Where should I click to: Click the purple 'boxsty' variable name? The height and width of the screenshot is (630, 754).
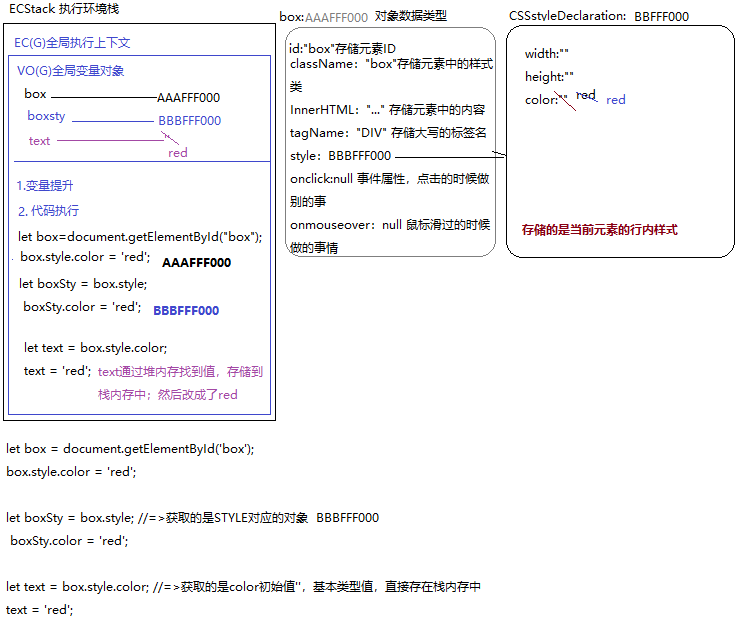click(x=46, y=116)
